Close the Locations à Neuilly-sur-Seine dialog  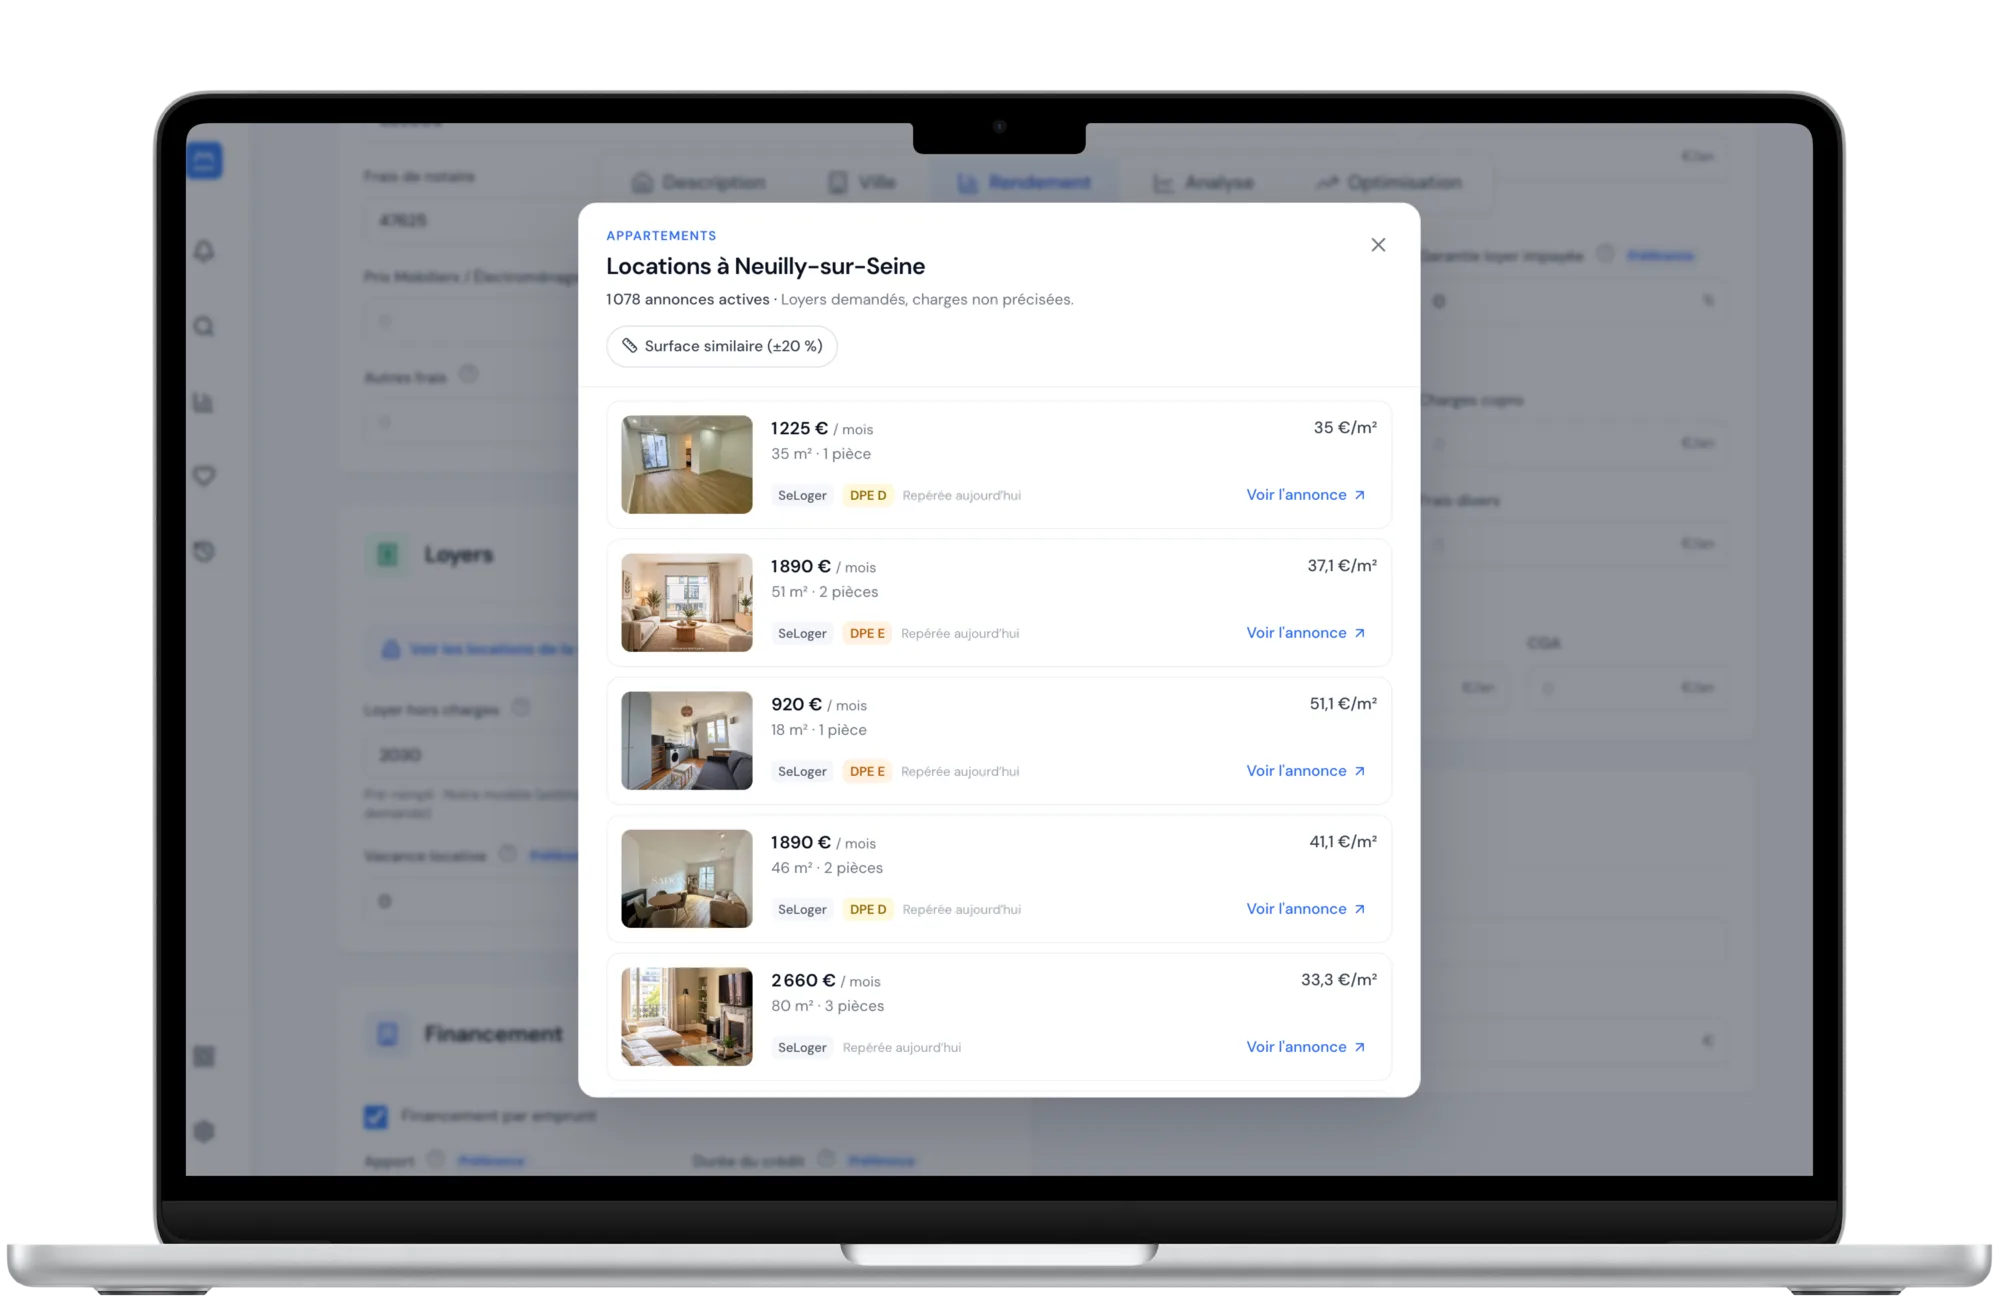[x=1378, y=245]
